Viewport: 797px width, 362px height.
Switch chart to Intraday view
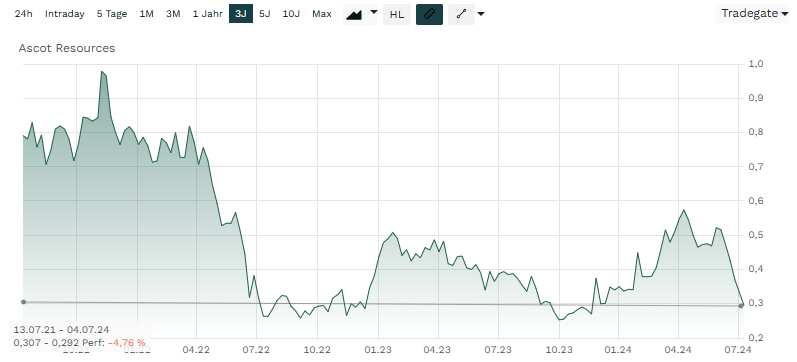coord(65,14)
